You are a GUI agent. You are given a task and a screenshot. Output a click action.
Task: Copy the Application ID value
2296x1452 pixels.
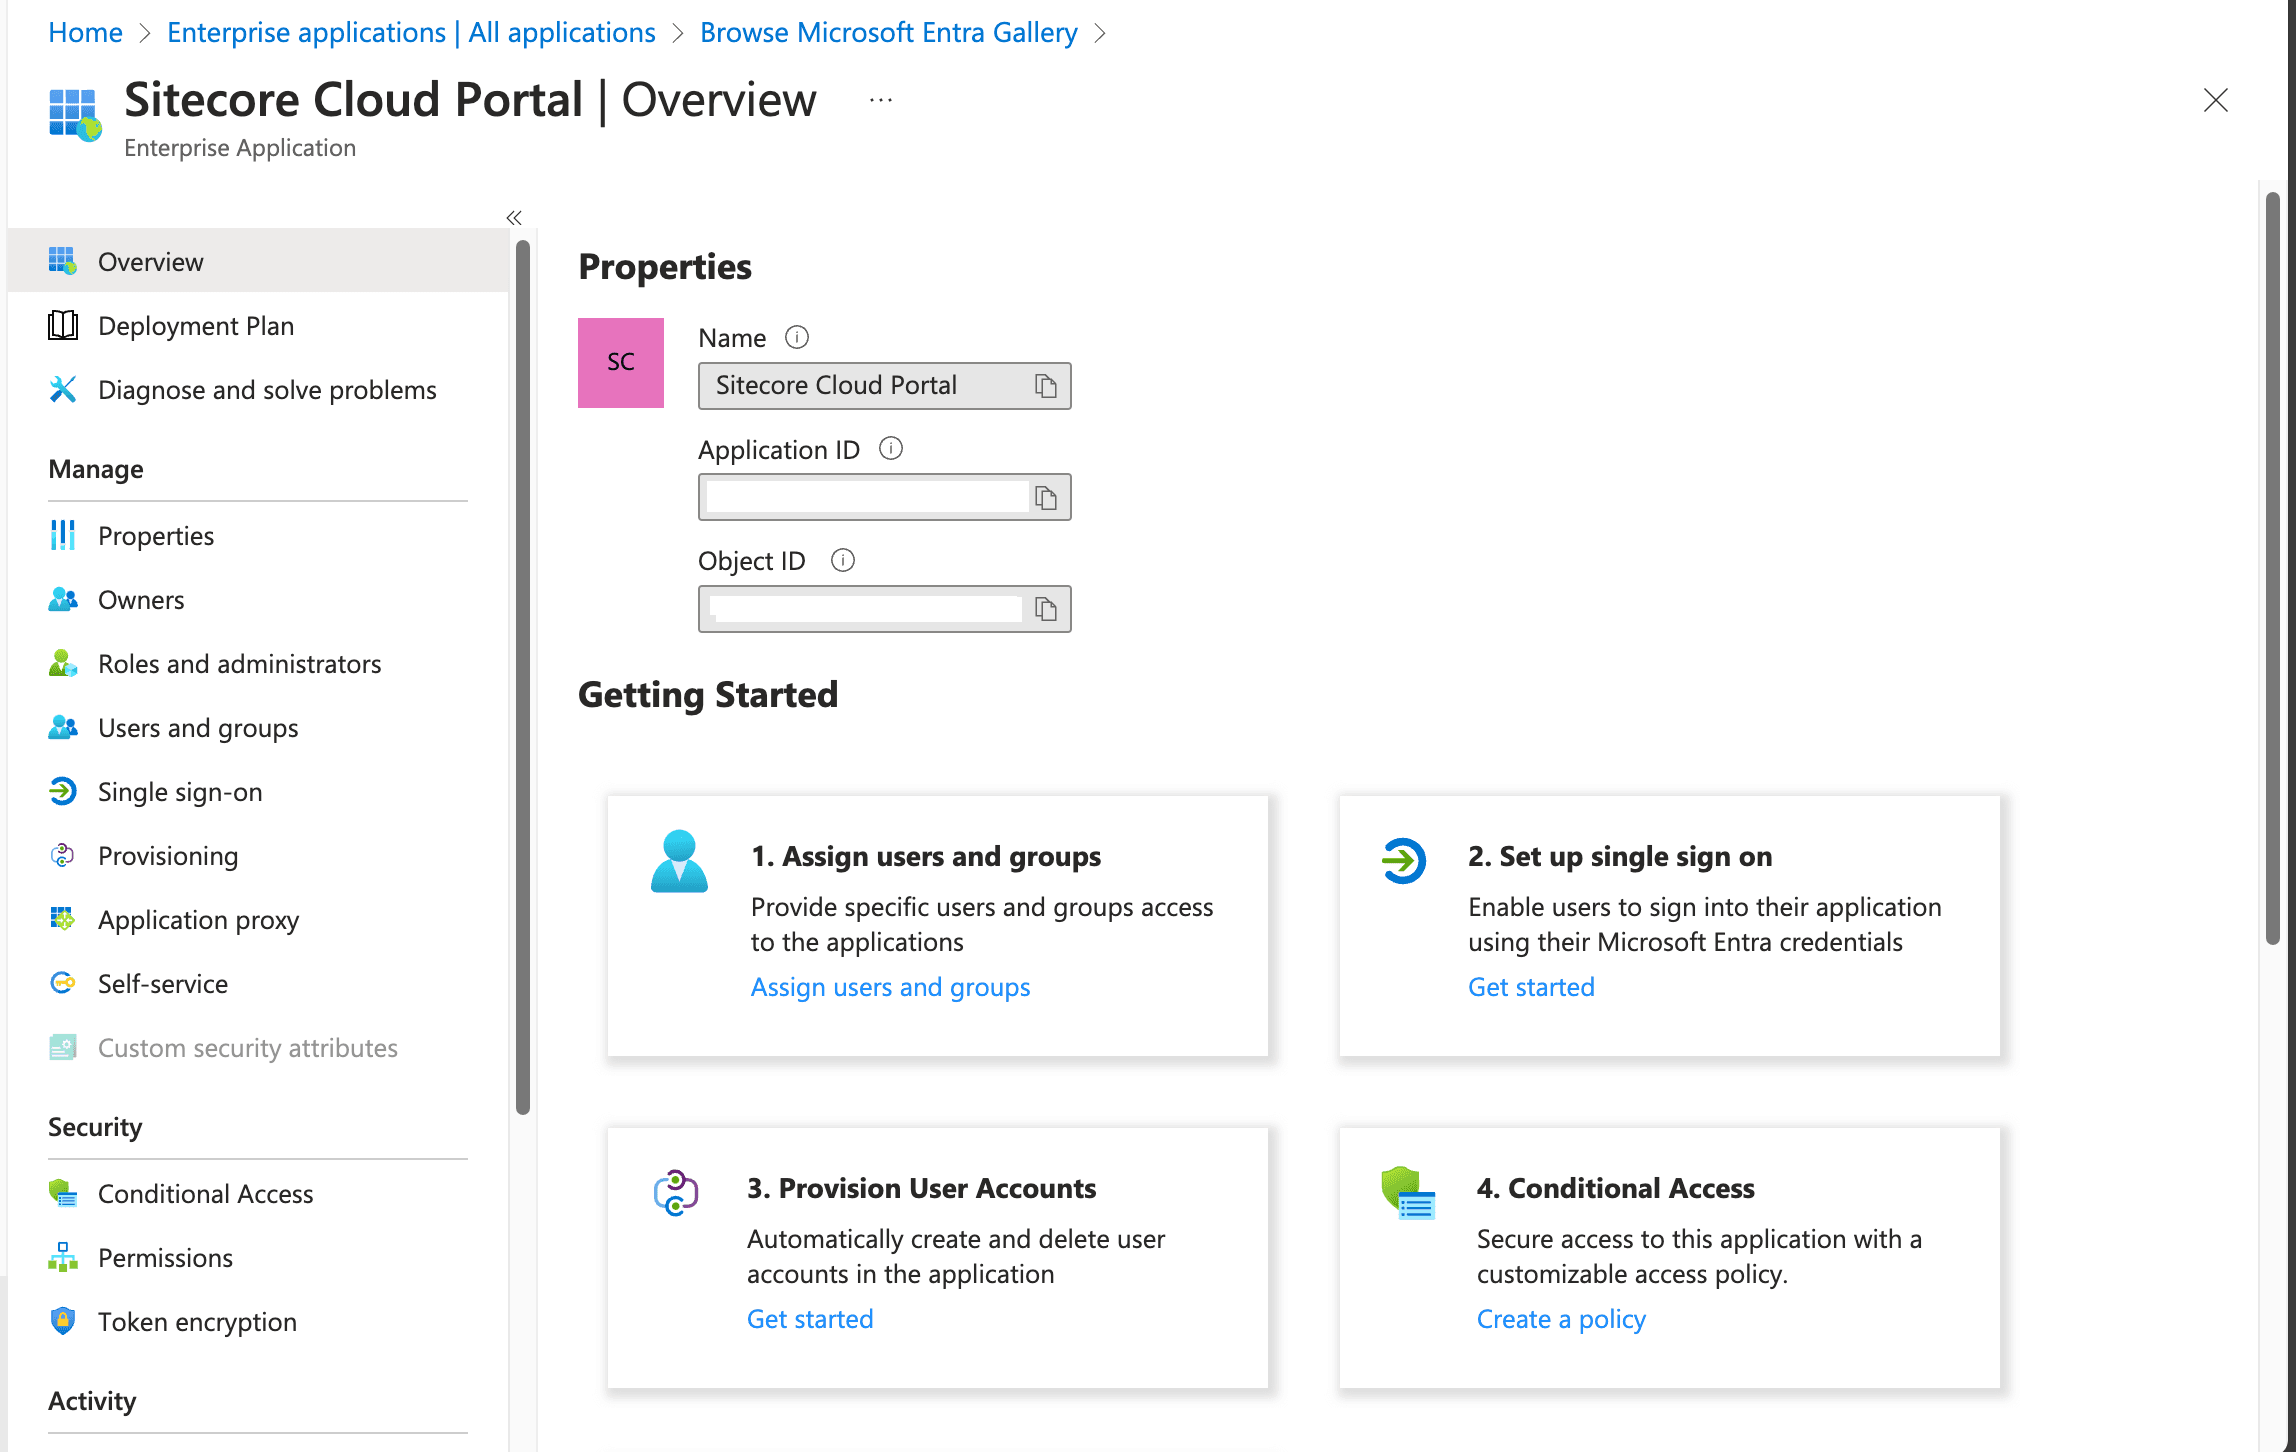point(1046,498)
